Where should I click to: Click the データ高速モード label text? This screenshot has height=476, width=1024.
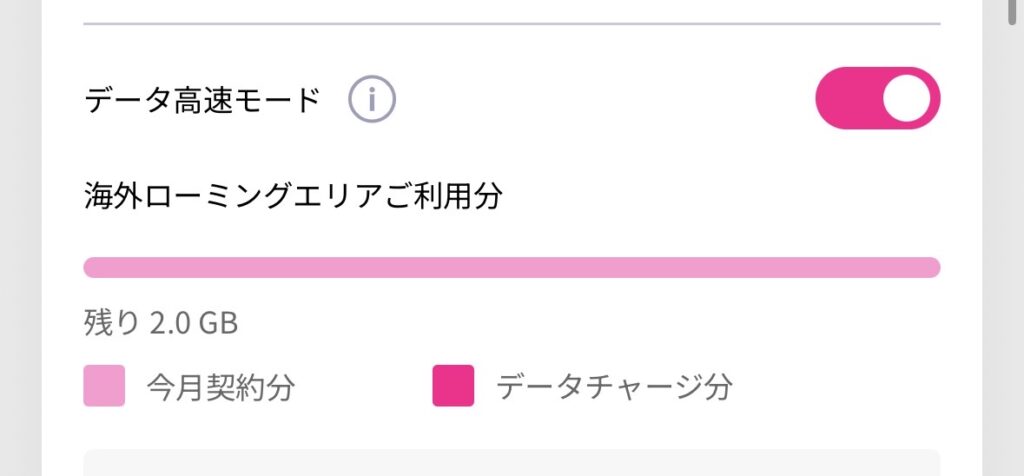(x=203, y=100)
